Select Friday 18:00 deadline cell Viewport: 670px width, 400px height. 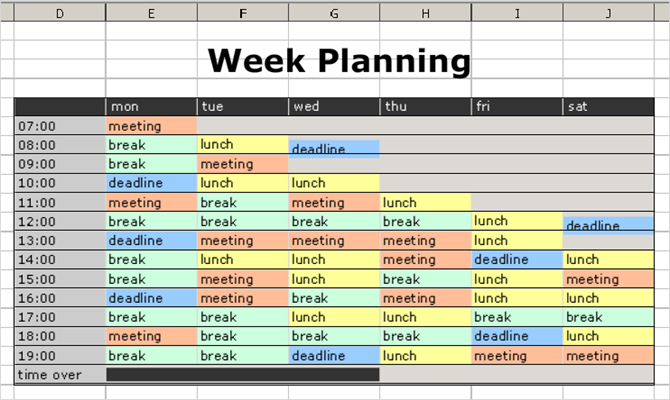(517, 336)
